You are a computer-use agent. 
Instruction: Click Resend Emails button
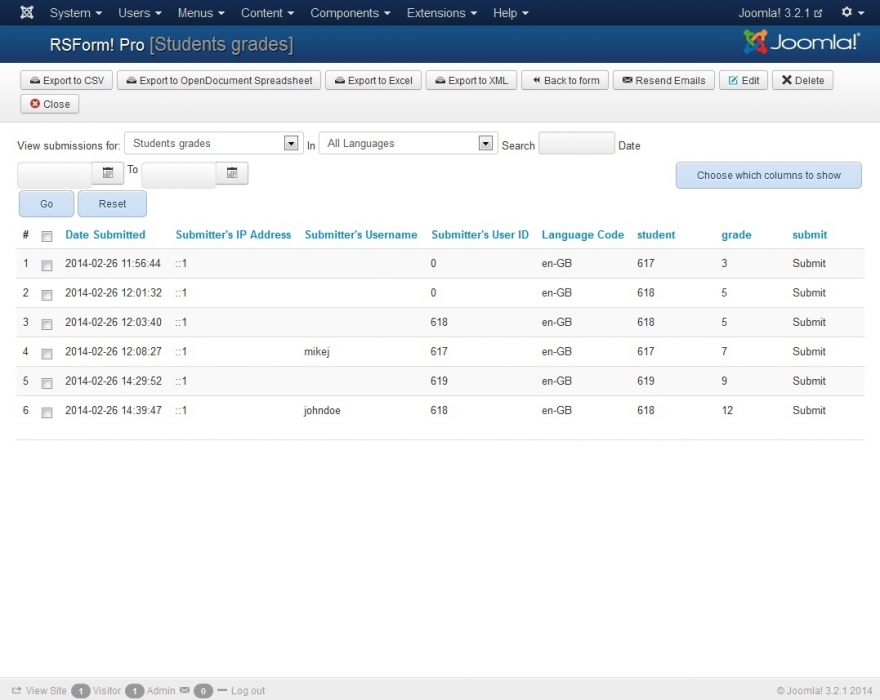pyautogui.click(x=664, y=80)
